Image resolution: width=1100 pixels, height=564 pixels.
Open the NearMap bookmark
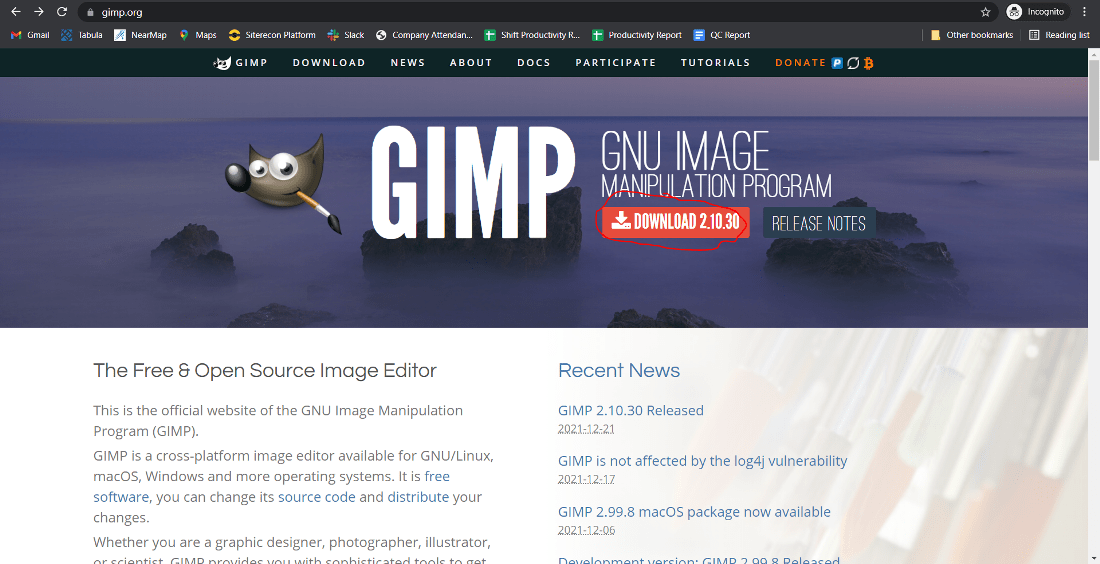pyautogui.click(x=140, y=35)
